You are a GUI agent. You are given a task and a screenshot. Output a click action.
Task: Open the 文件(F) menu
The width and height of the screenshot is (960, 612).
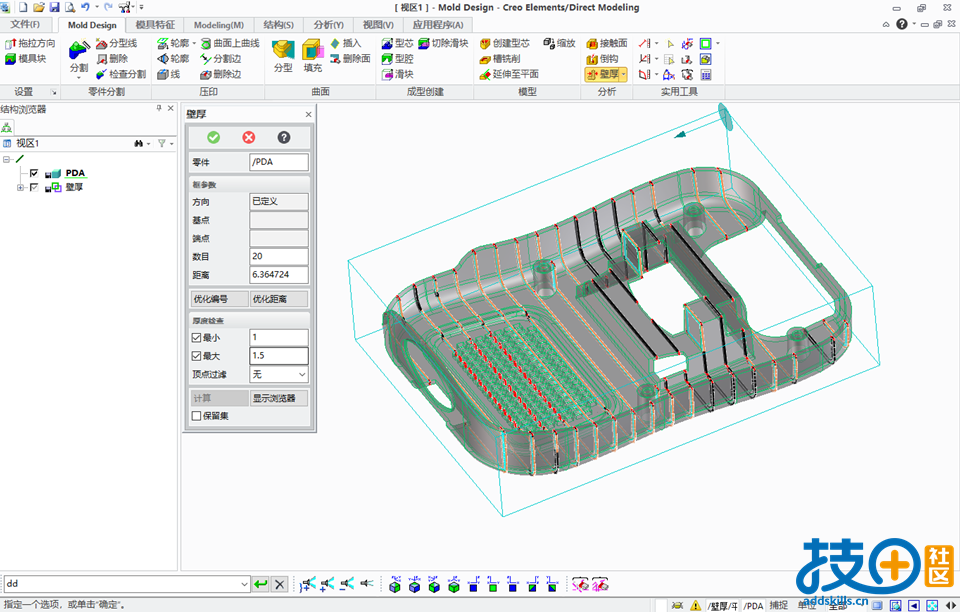tap(25, 24)
